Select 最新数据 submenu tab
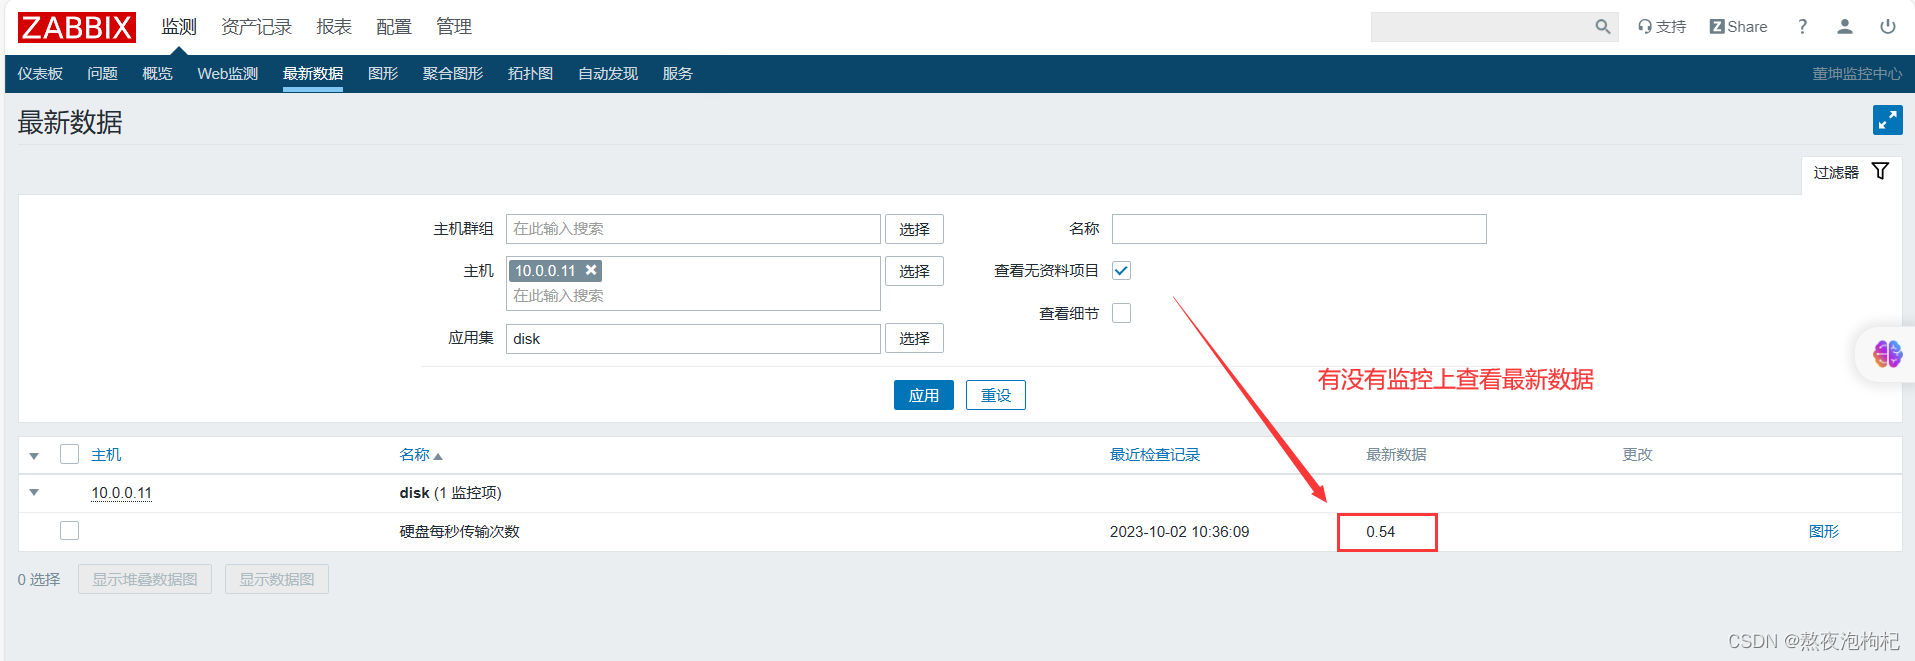Image resolution: width=1915 pixels, height=661 pixels. (x=313, y=74)
